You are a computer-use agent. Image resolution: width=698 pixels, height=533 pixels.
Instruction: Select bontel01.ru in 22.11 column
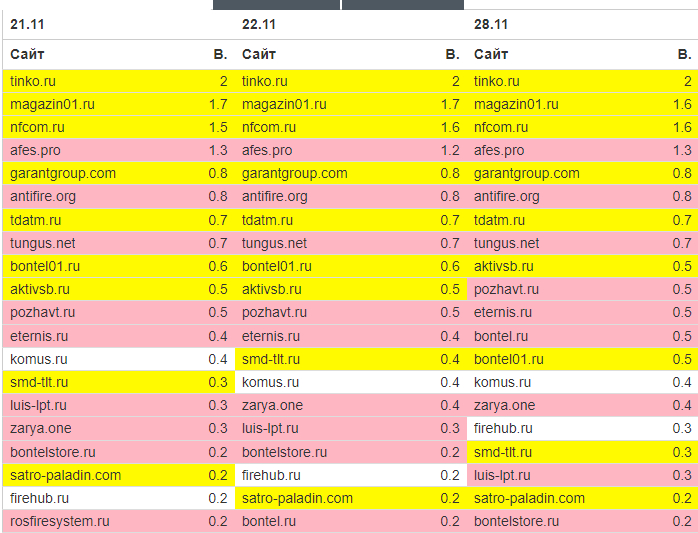[277, 266]
